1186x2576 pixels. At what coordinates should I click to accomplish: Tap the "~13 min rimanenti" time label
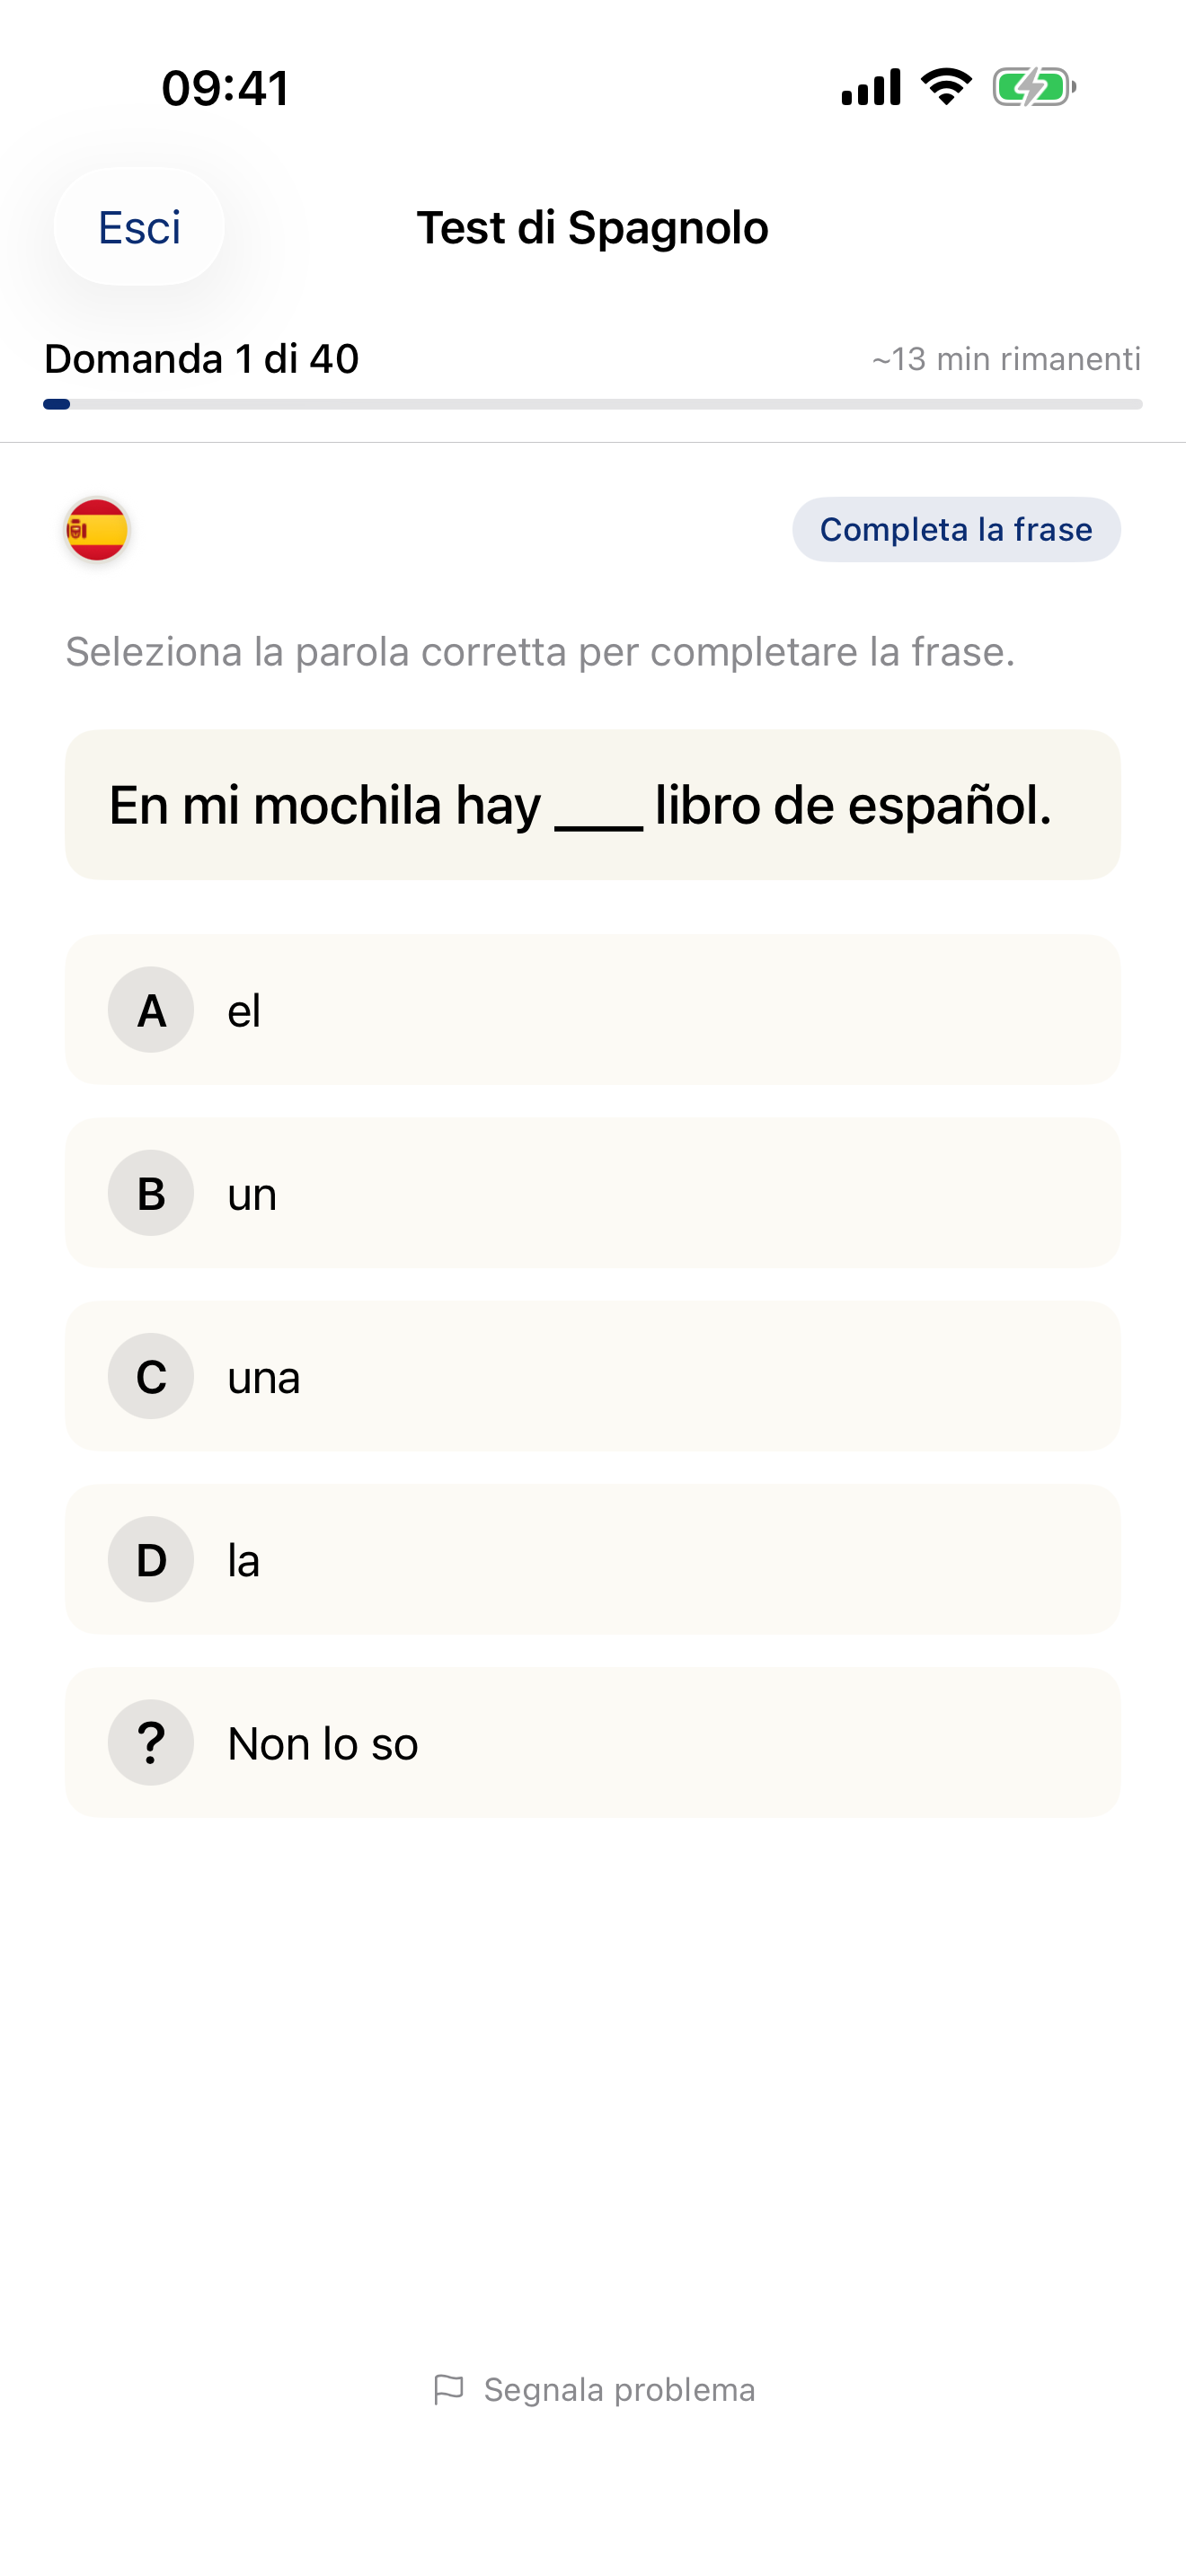point(1006,359)
